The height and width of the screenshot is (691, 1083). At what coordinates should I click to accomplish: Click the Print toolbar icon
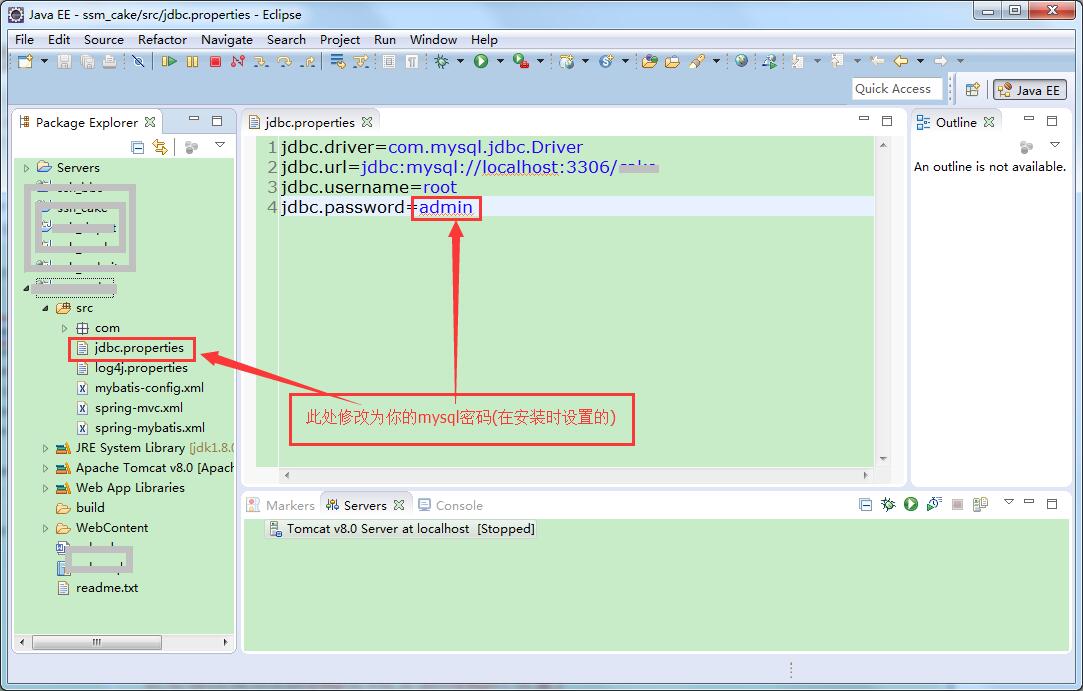click(109, 61)
